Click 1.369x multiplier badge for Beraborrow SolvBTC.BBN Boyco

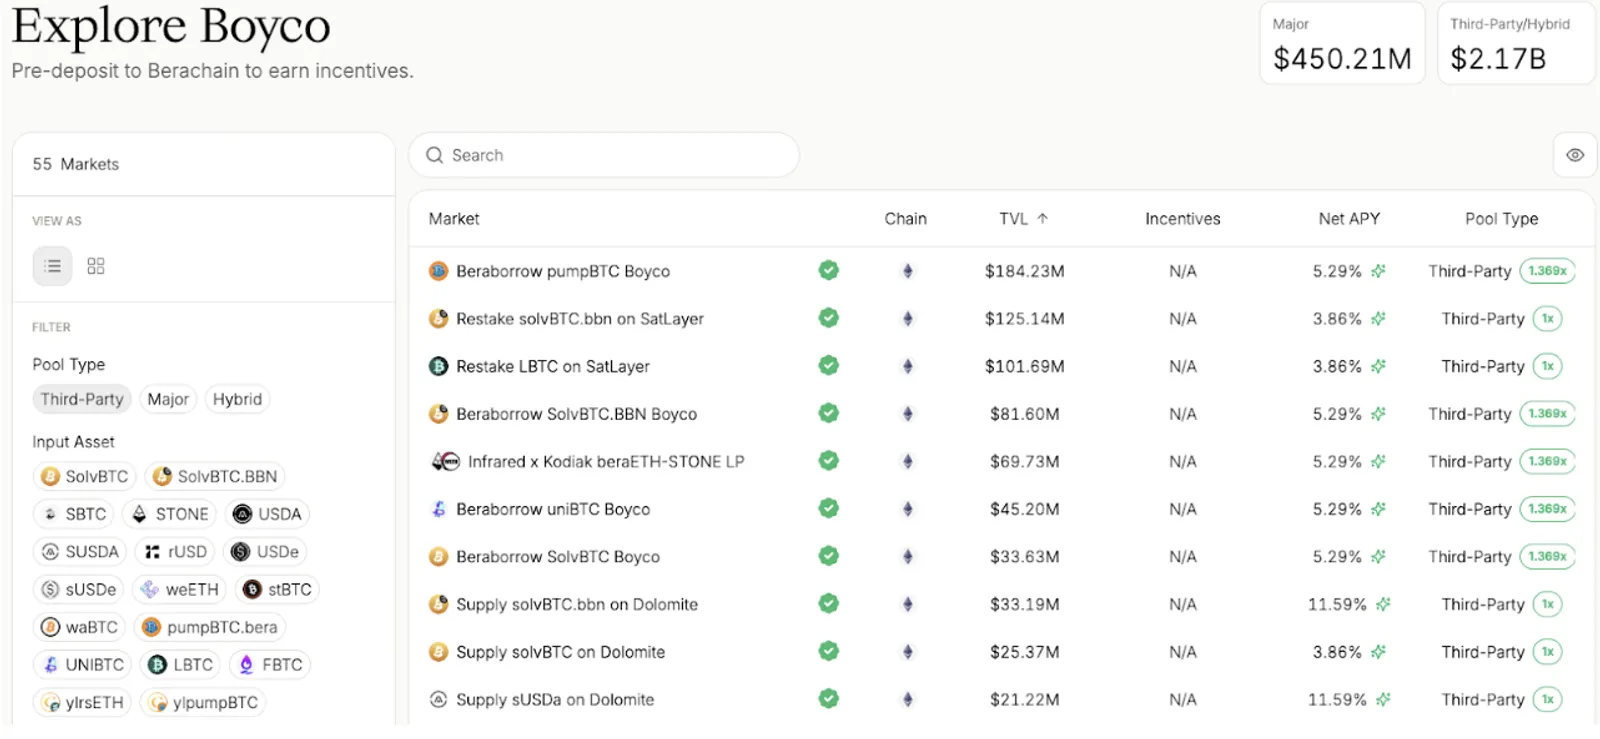click(x=1548, y=414)
